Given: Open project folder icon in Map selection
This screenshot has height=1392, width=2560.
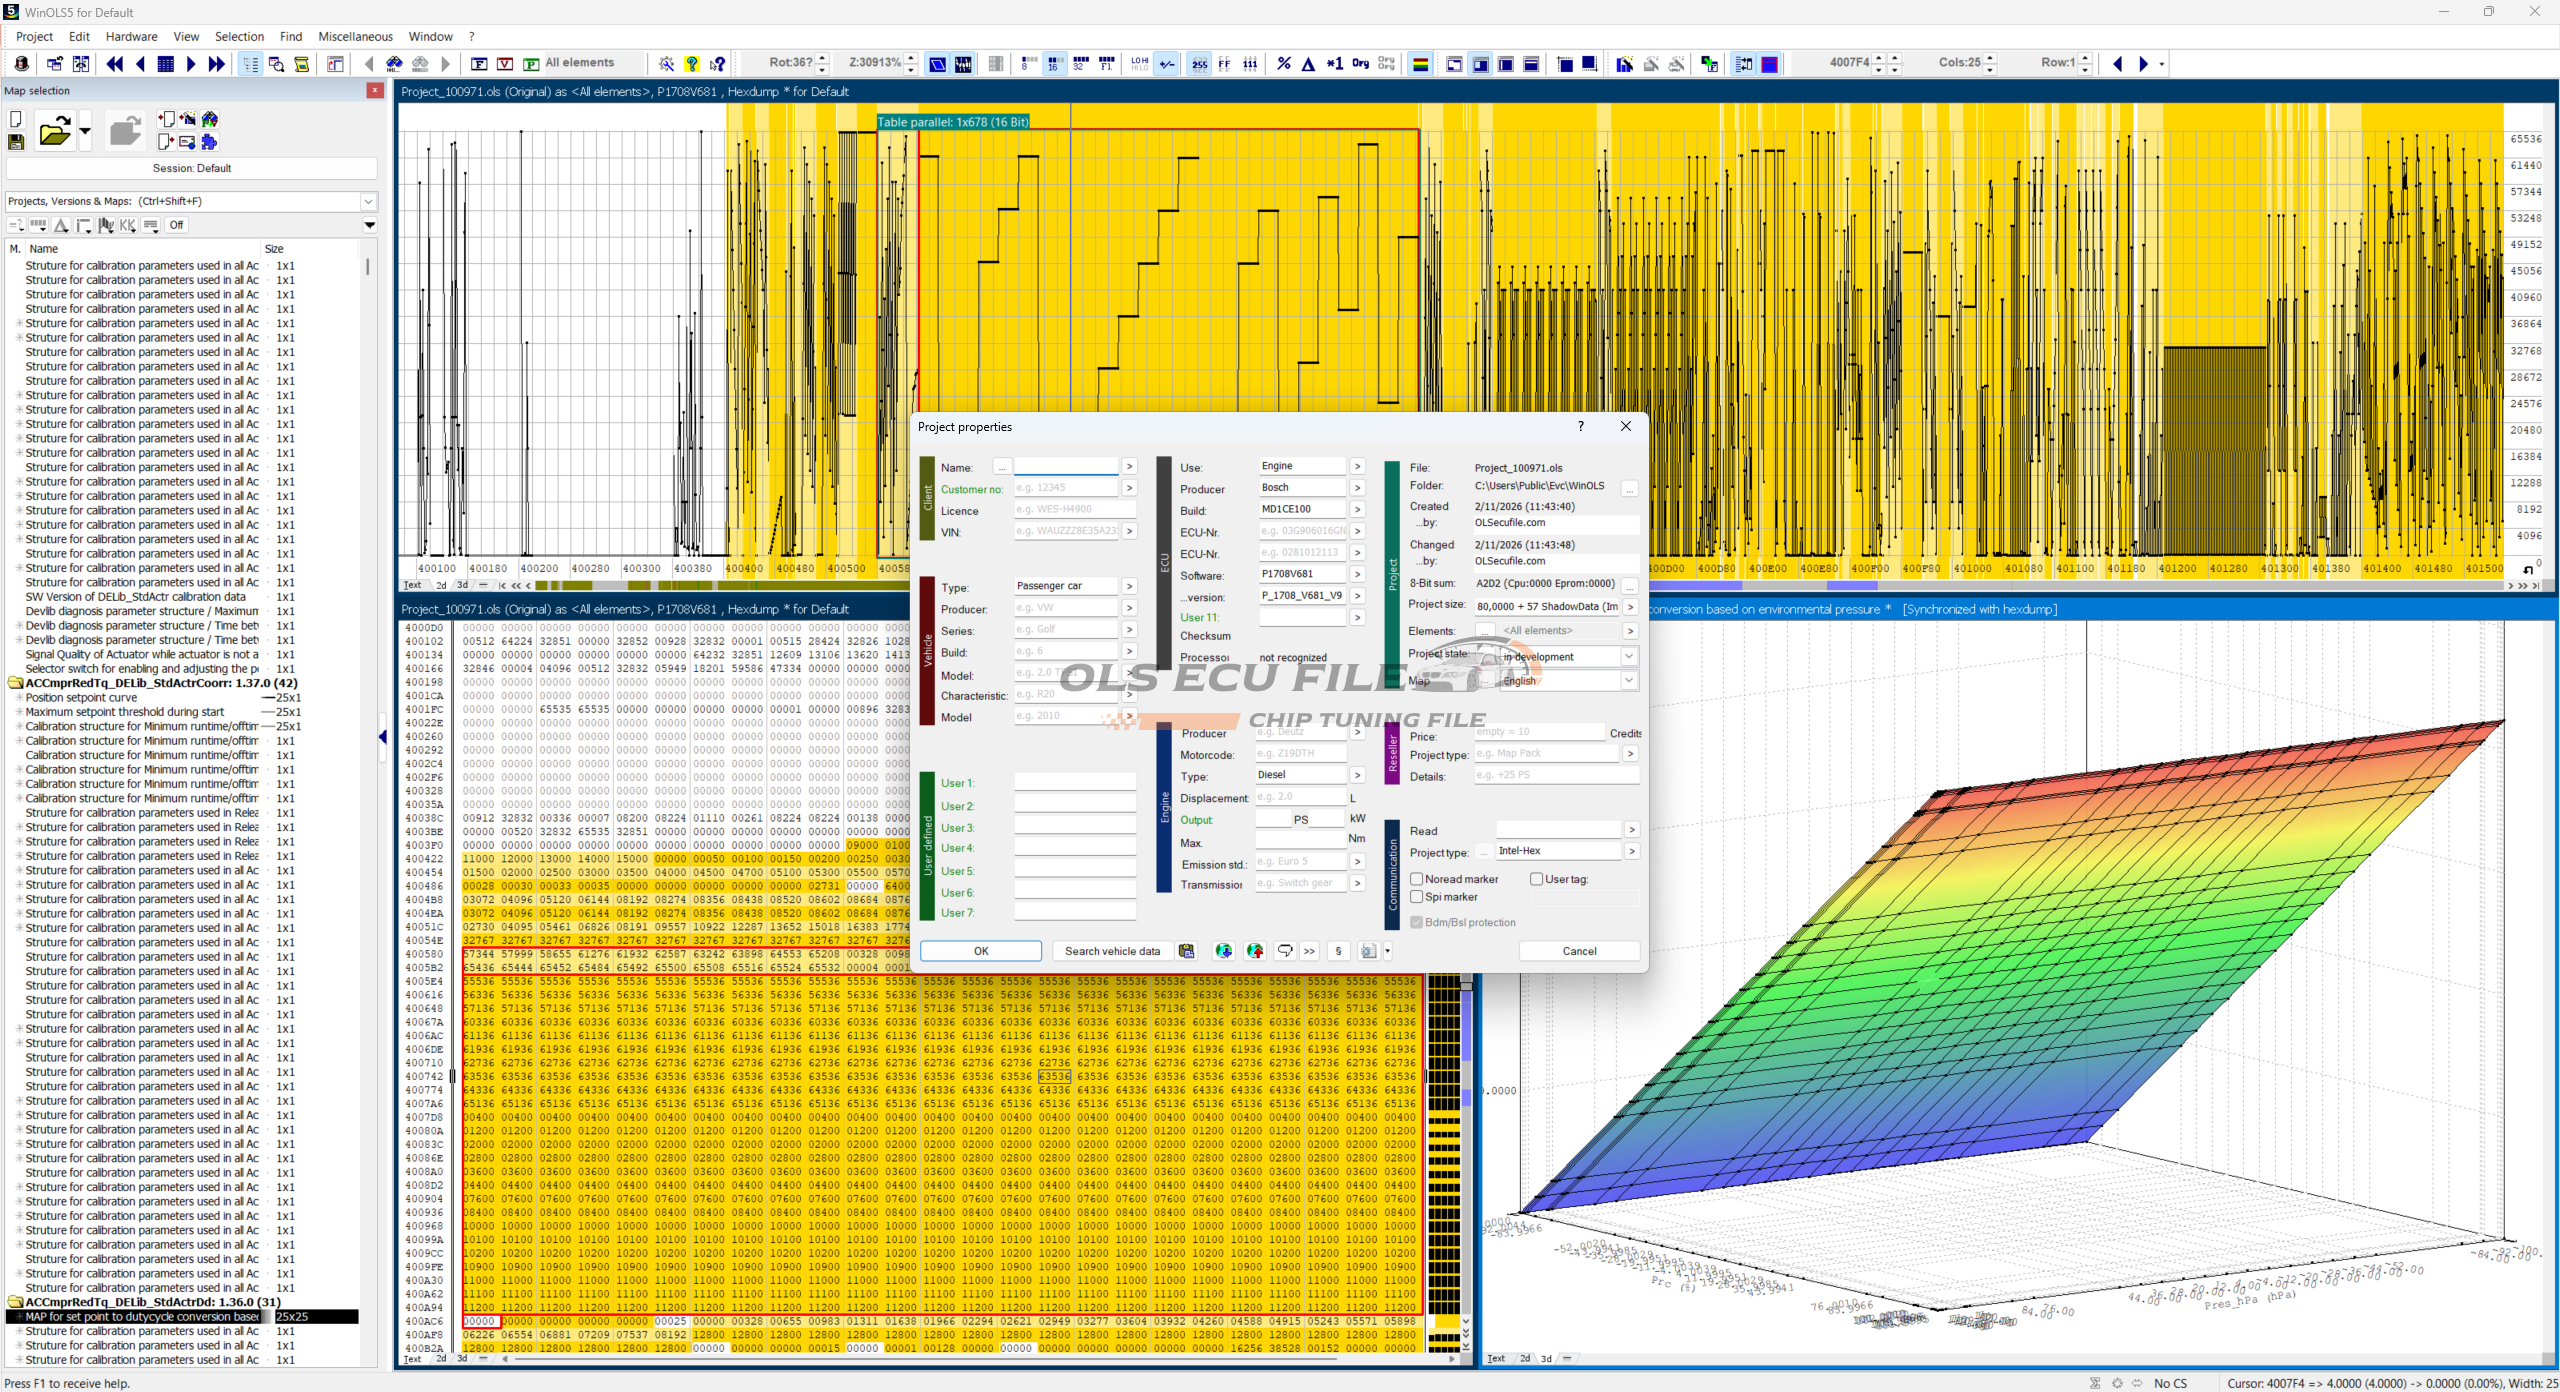Looking at the screenshot, I should point(54,131).
